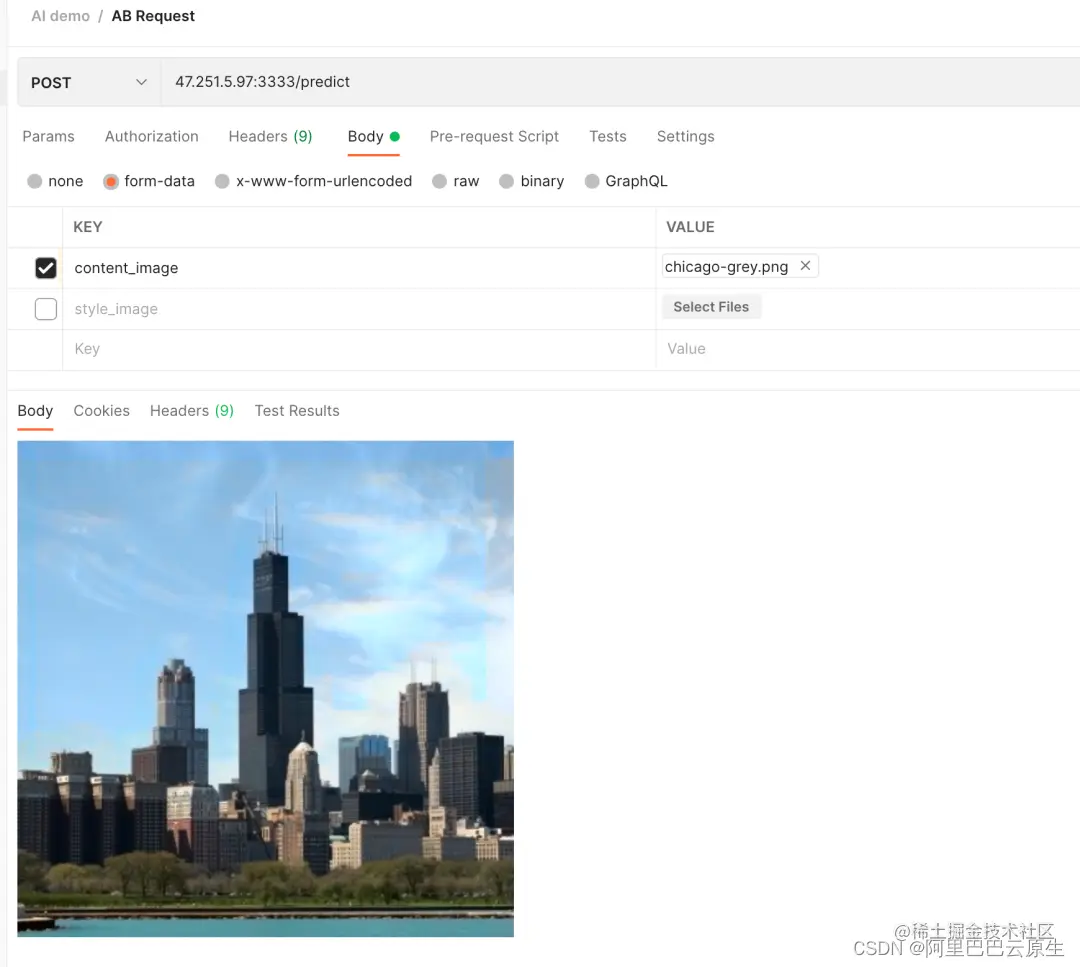The image size is (1080, 967).
Task: Uncheck the content_image row checkbox
Action: (45, 267)
